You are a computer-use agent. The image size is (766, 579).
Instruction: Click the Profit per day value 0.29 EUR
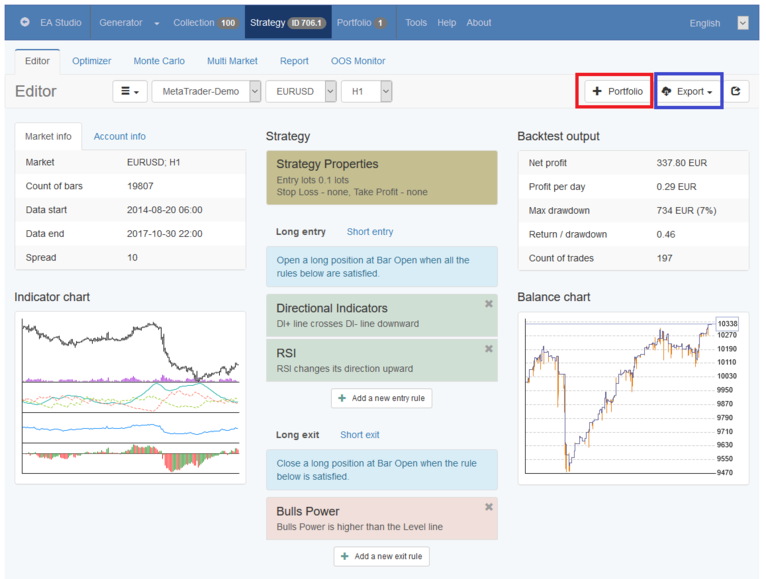click(676, 187)
